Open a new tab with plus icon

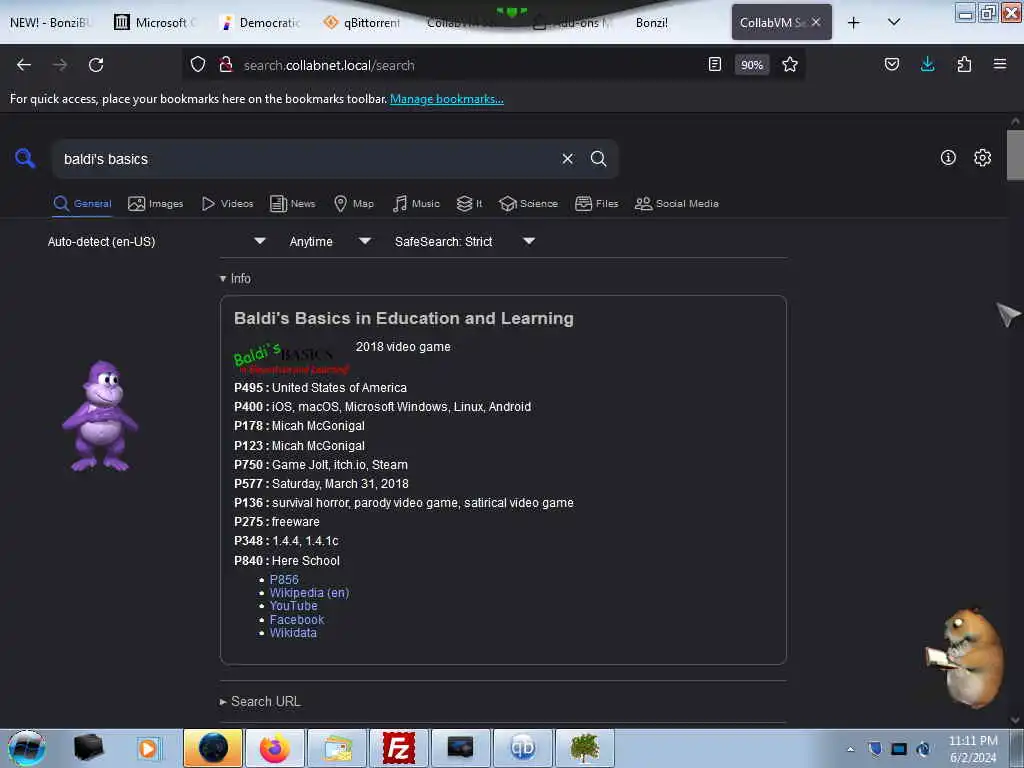pyautogui.click(x=854, y=23)
